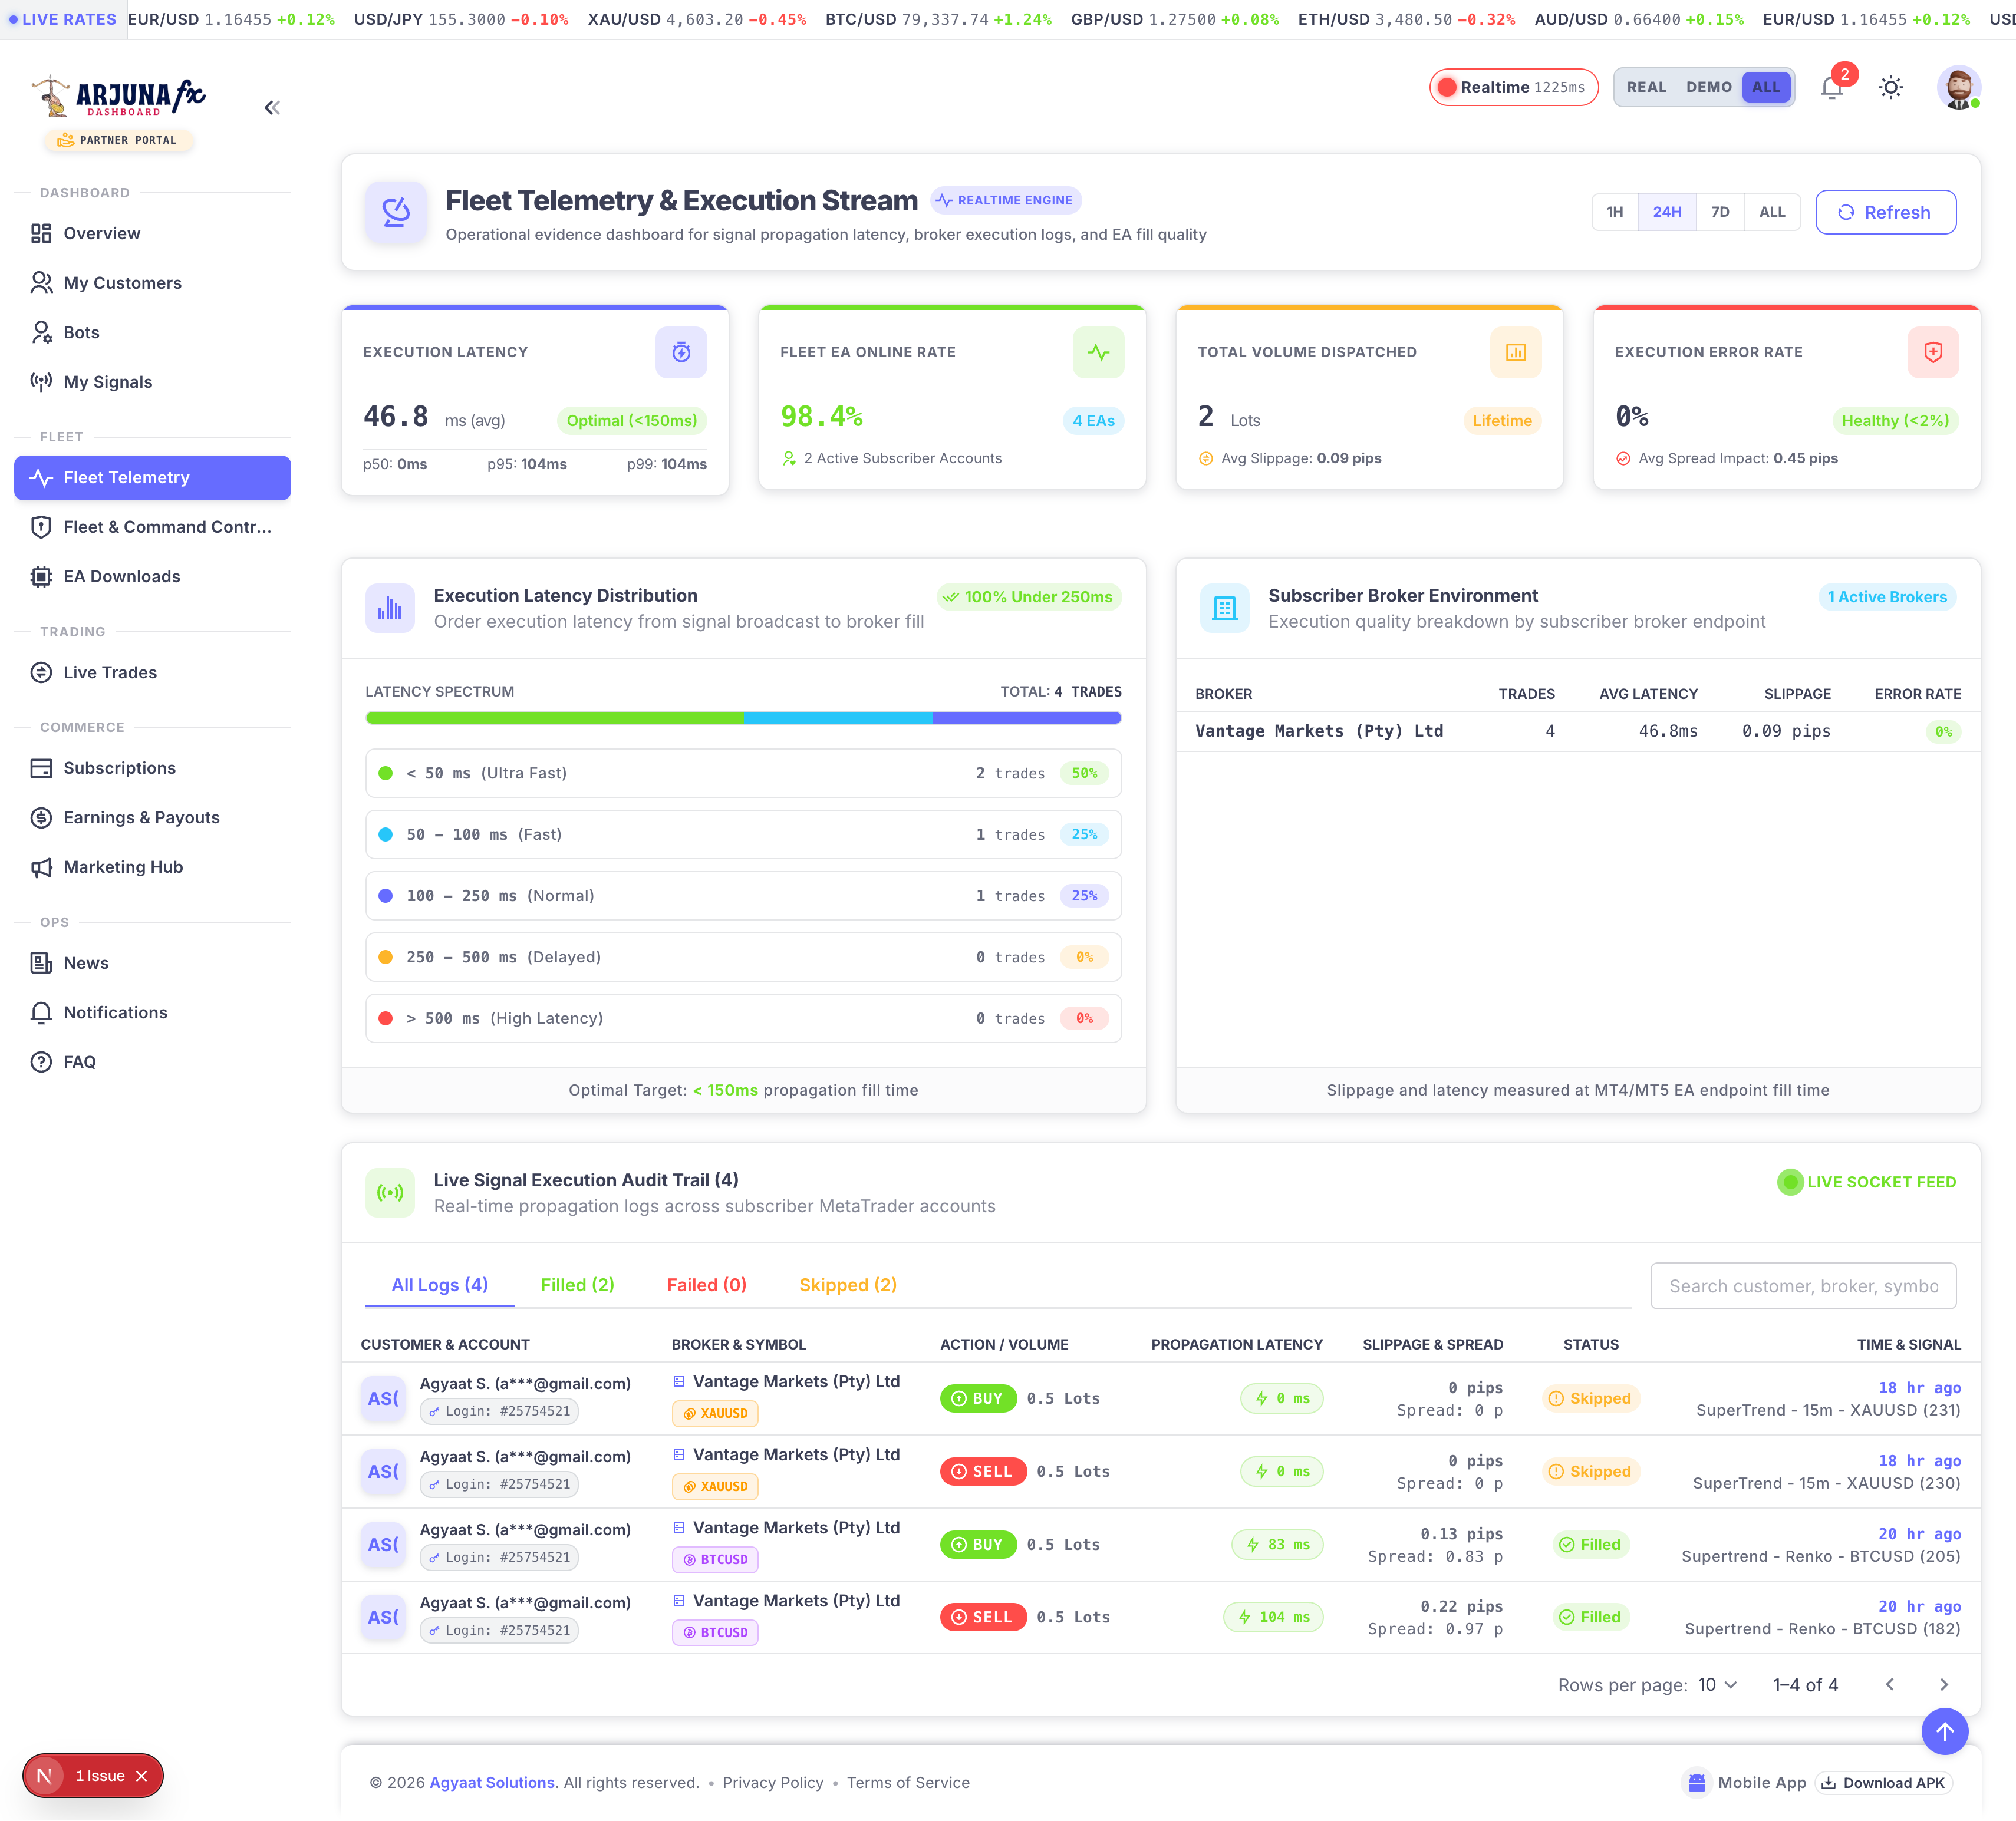The image size is (2016, 1821).
Task: Show the Skipped (2) logs tab
Action: click(847, 1285)
